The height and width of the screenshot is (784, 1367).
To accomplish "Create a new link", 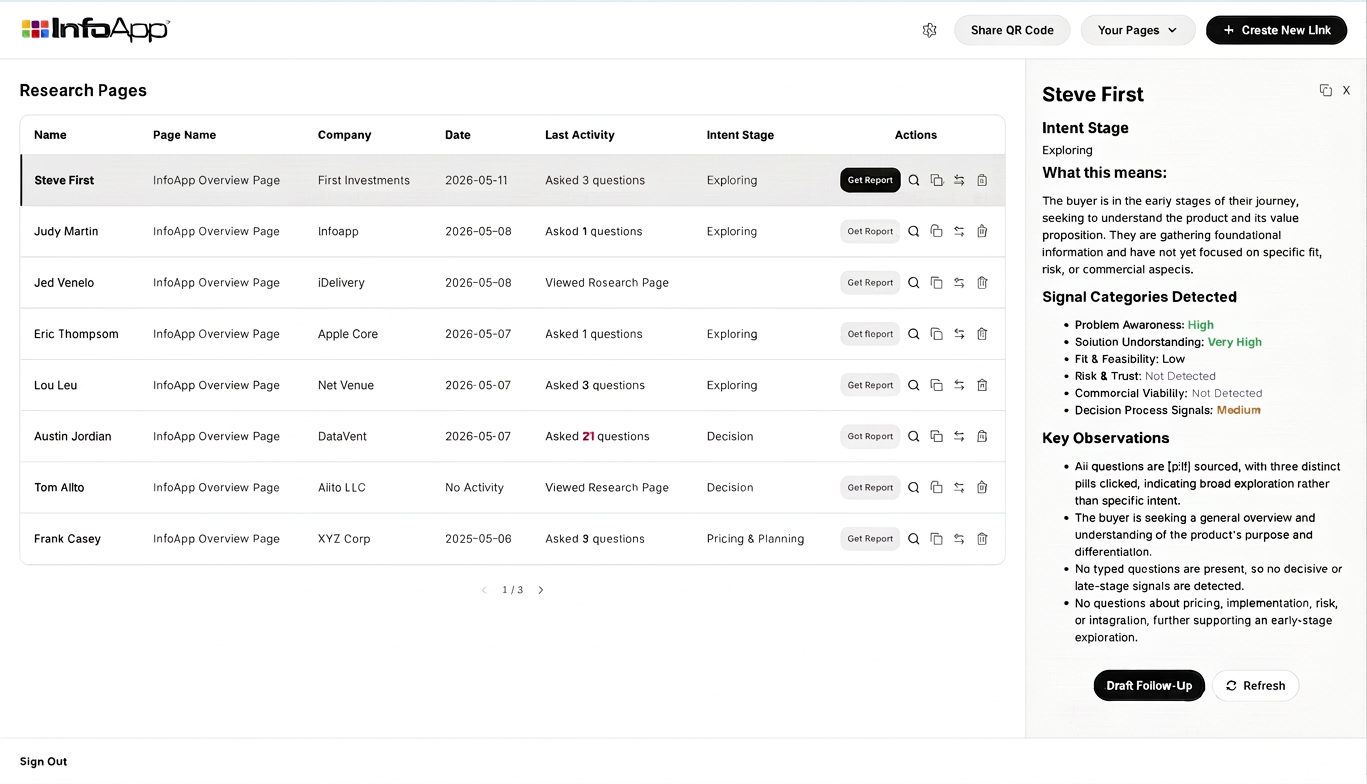I will [x=1276, y=30].
